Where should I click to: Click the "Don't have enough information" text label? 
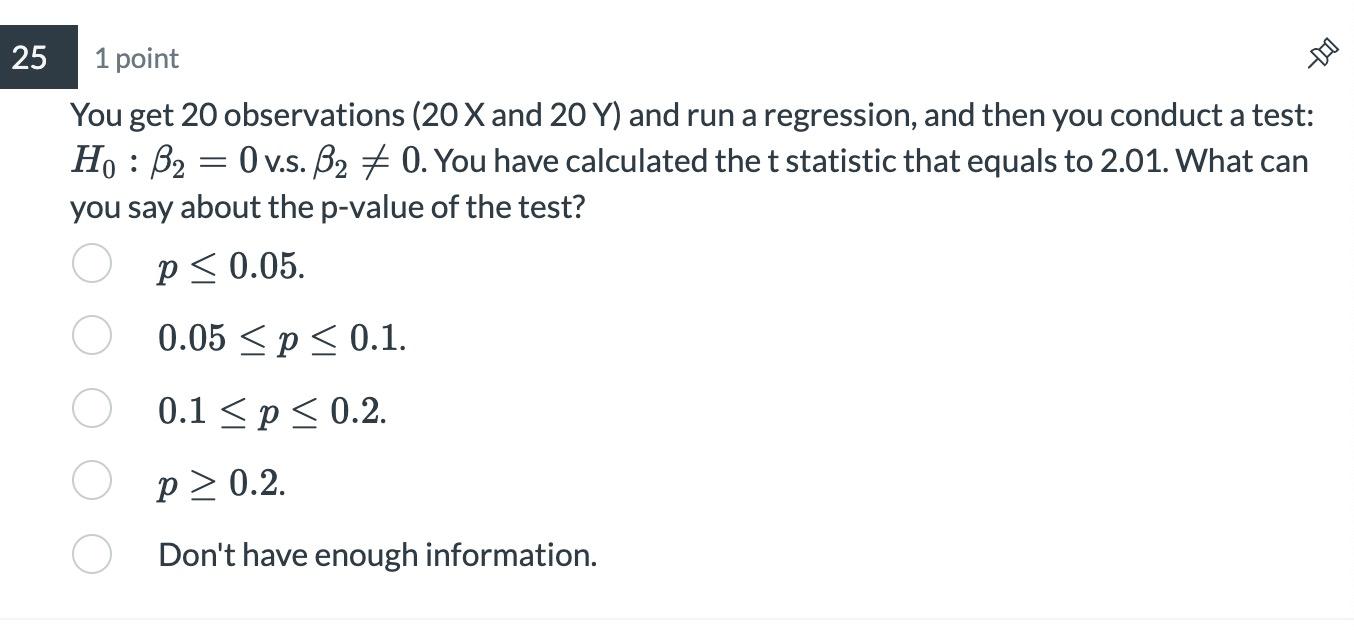coord(377,553)
